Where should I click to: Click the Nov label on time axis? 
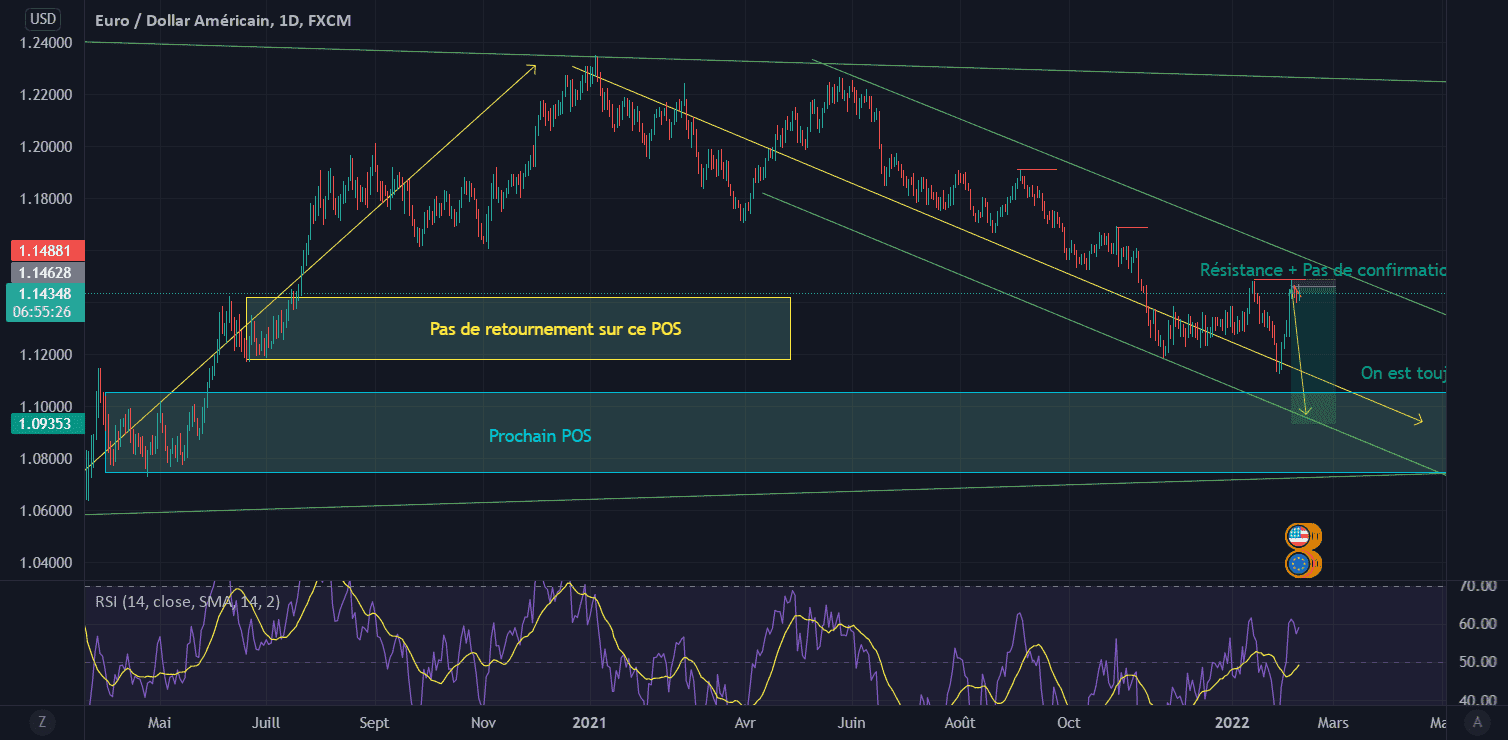(x=483, y=722)
